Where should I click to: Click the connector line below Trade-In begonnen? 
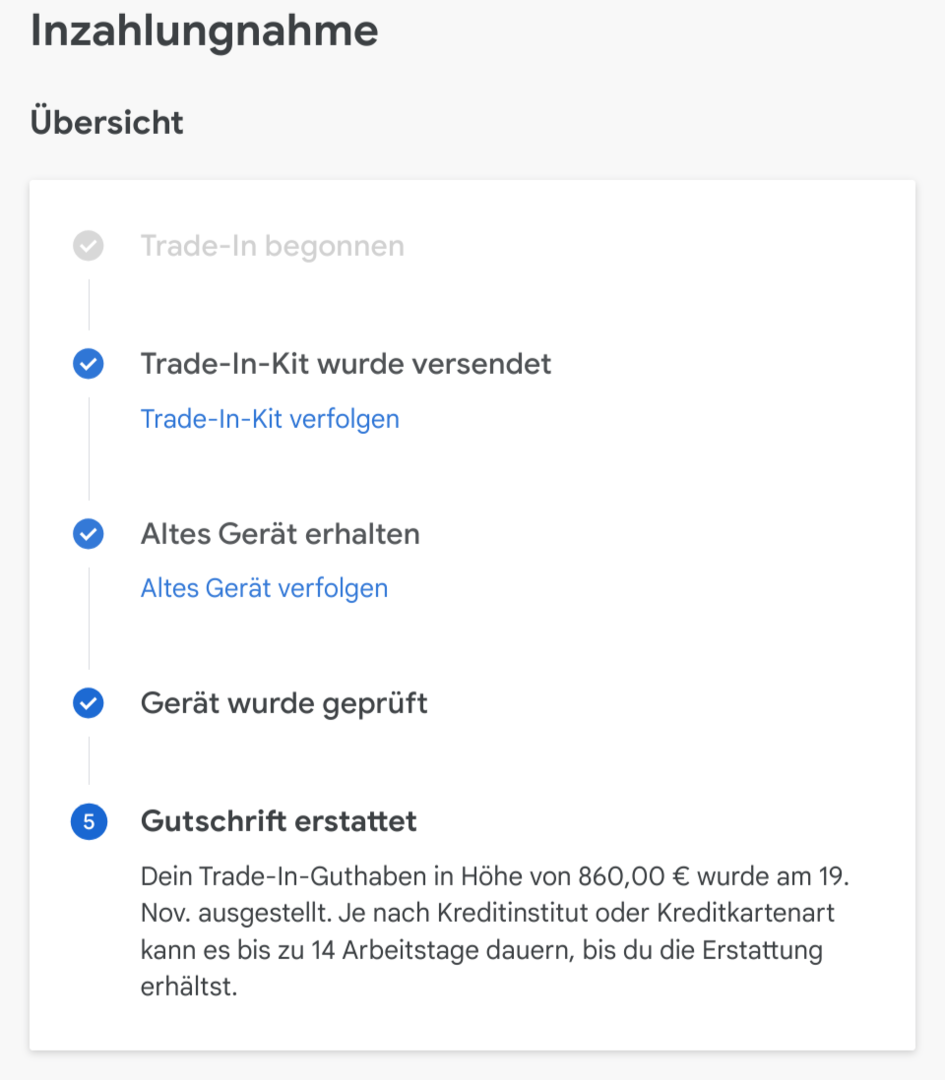pos(88,304)
